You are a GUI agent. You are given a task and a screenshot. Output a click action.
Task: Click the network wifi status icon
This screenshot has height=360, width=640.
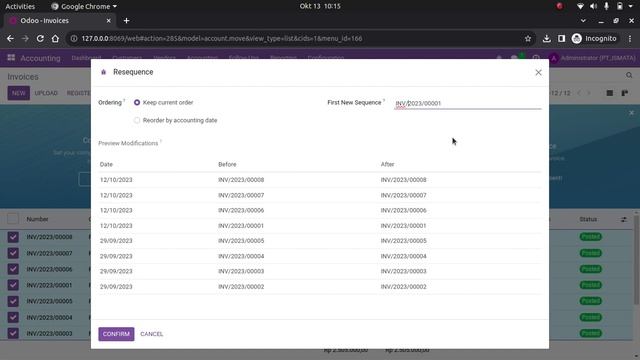[580, 6]
